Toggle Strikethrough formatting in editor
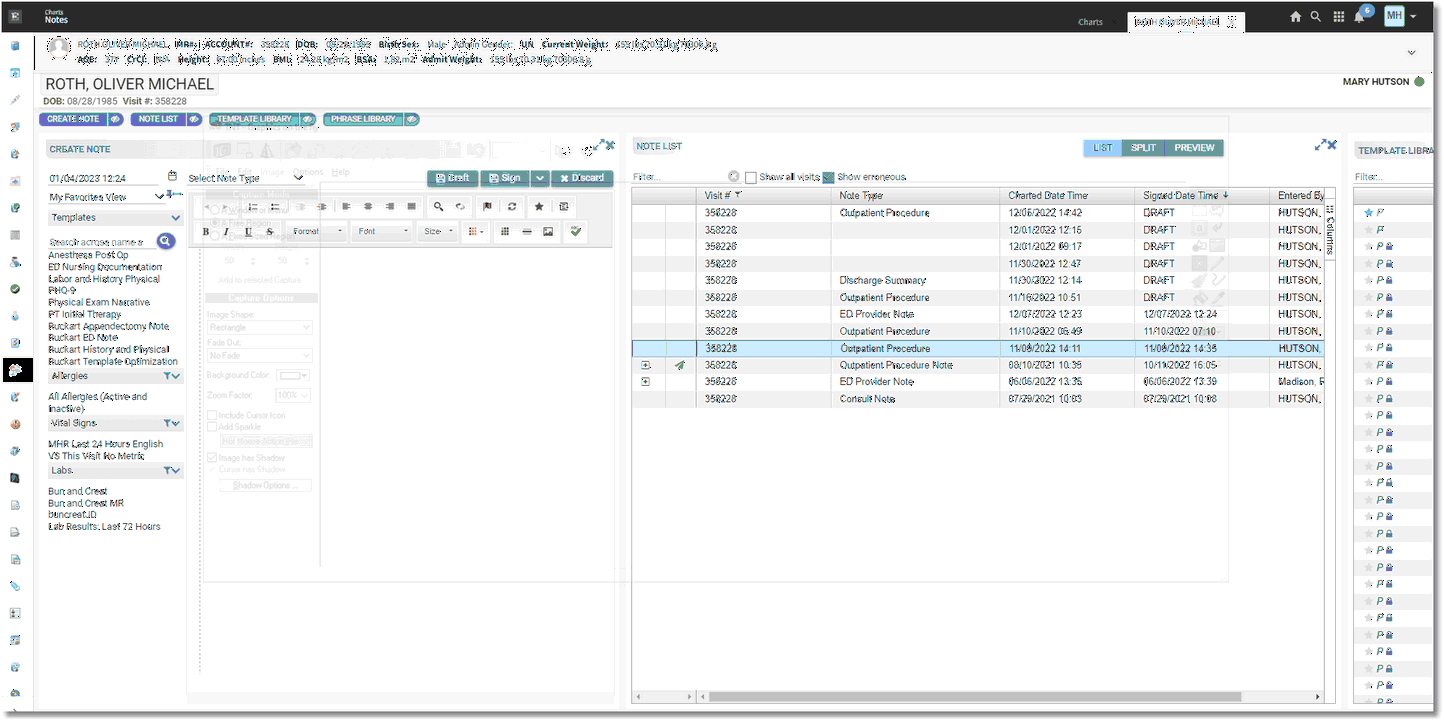This screenshot has width=1444, height=722. click(x=270, y=231)
